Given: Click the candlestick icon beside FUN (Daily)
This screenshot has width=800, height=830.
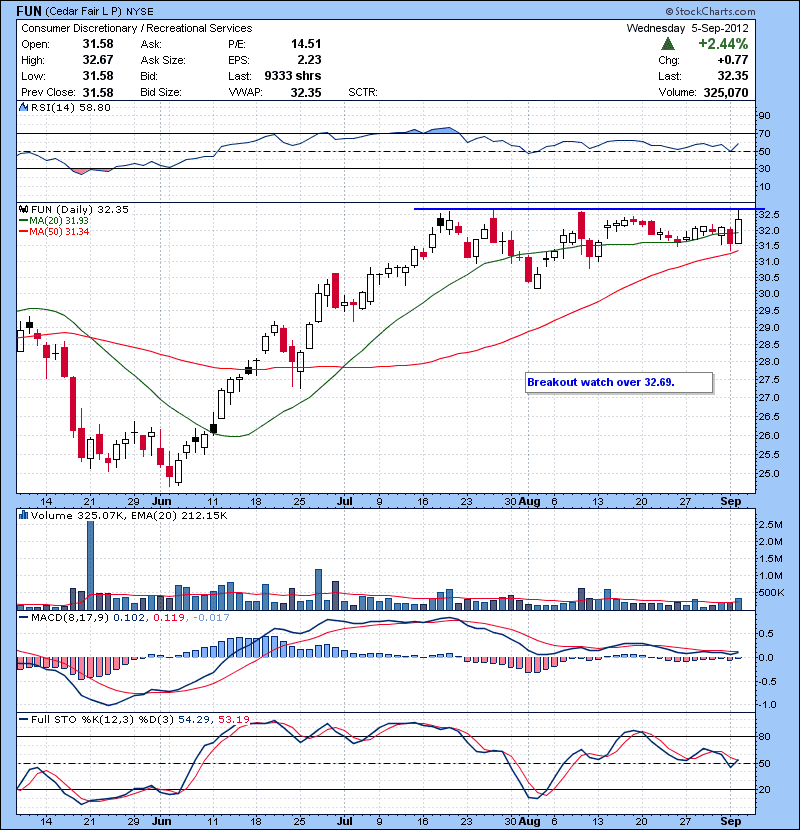Looking at the screenshot, I should click(23, 210).
